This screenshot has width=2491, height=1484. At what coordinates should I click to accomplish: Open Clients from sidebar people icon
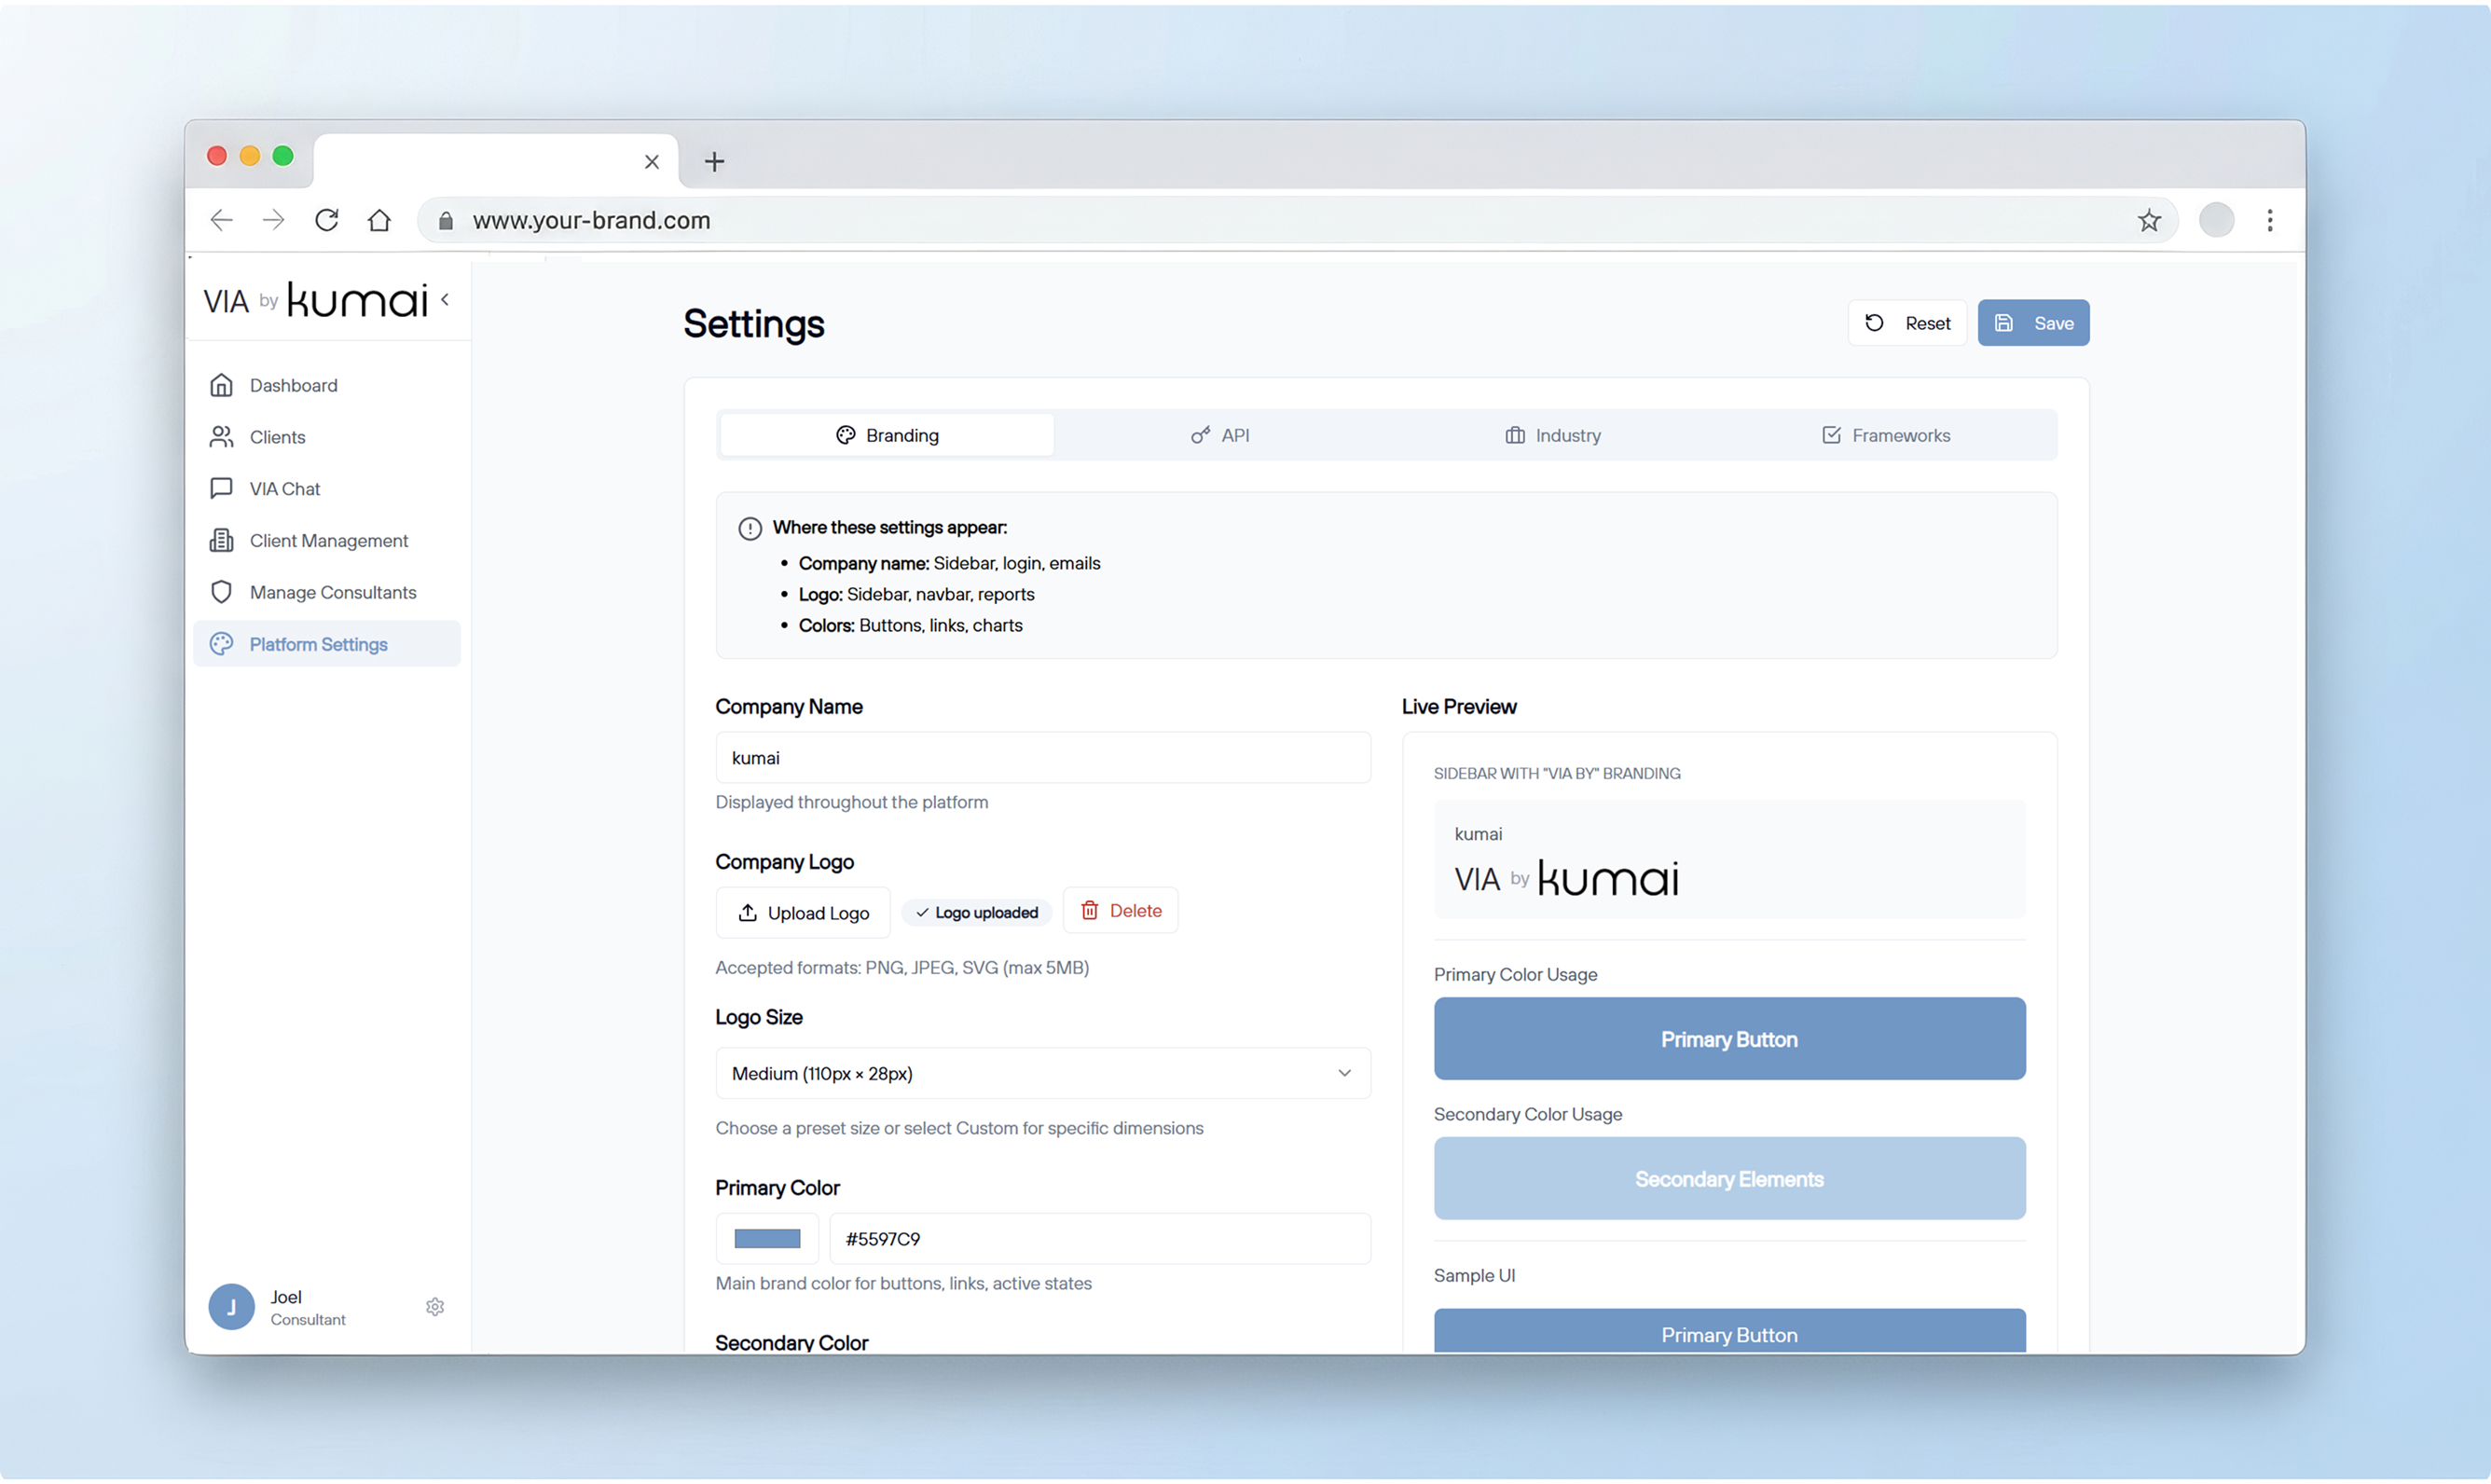(221, 437)
